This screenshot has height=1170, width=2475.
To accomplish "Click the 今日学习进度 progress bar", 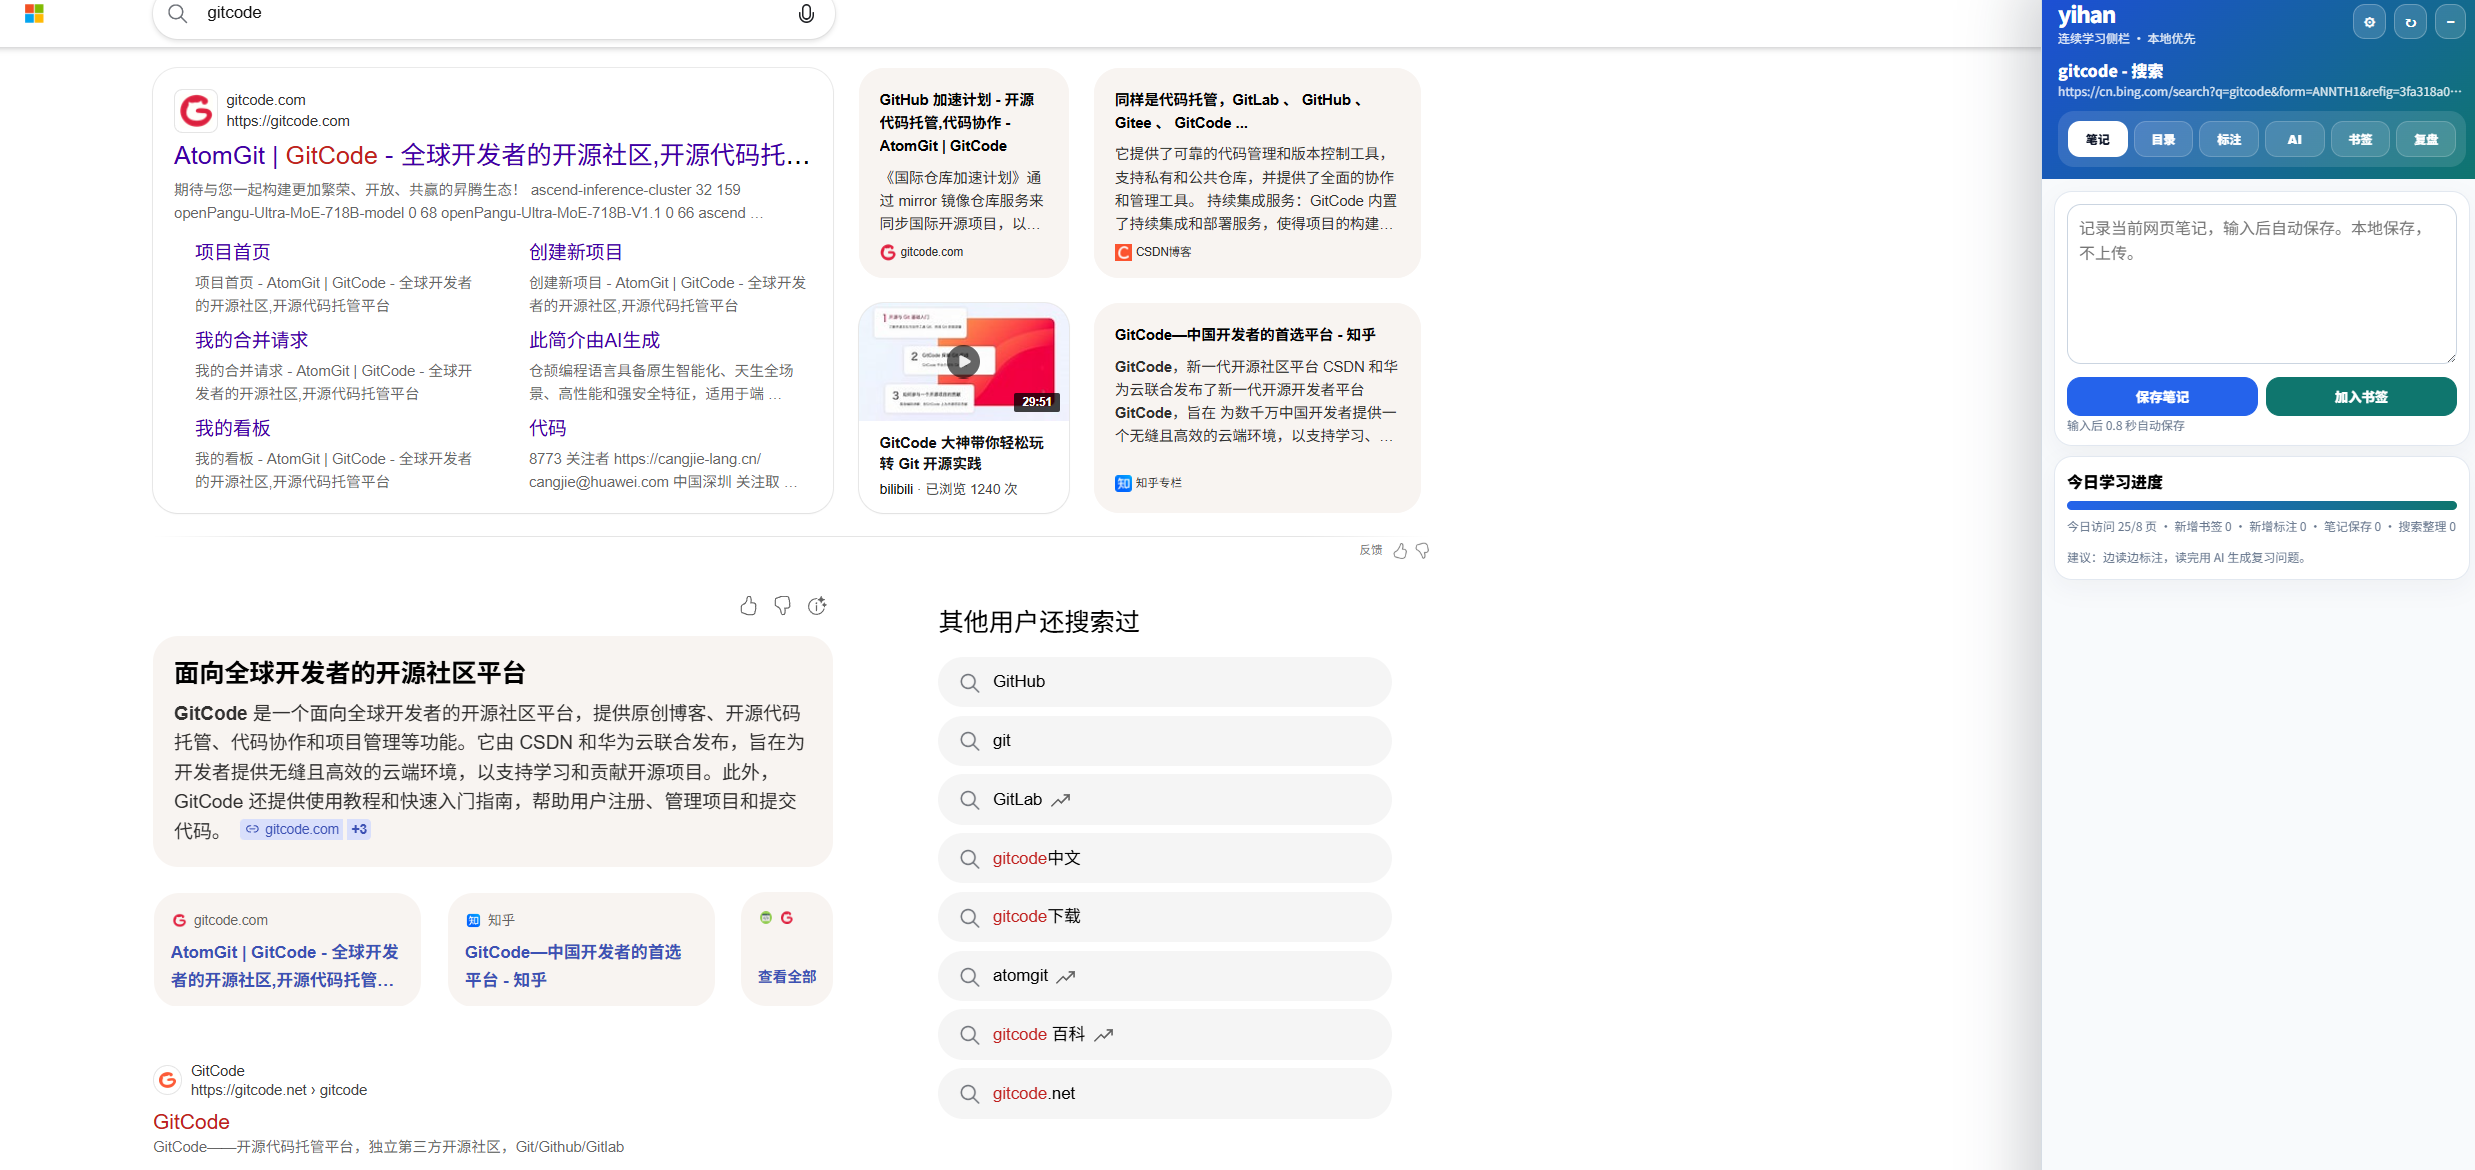I will [x=2261, y=506].
